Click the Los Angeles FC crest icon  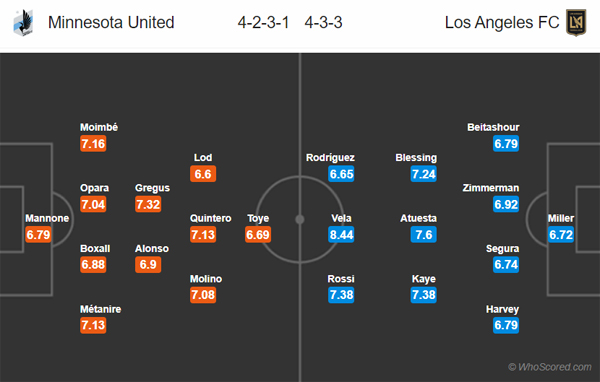click(576, 23)
